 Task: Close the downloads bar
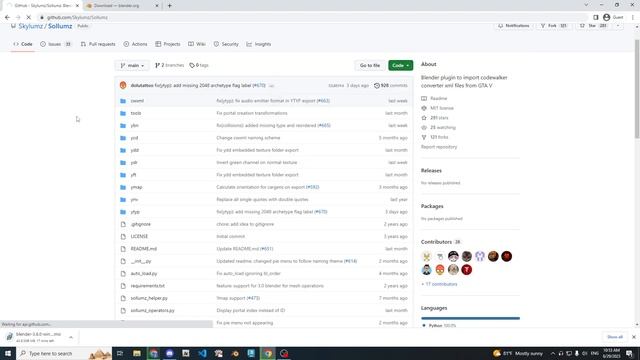click(x=633, y=337)
